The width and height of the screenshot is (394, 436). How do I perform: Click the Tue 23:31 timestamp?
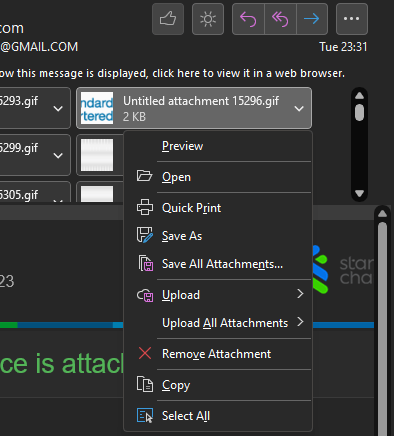coord(343,47)
